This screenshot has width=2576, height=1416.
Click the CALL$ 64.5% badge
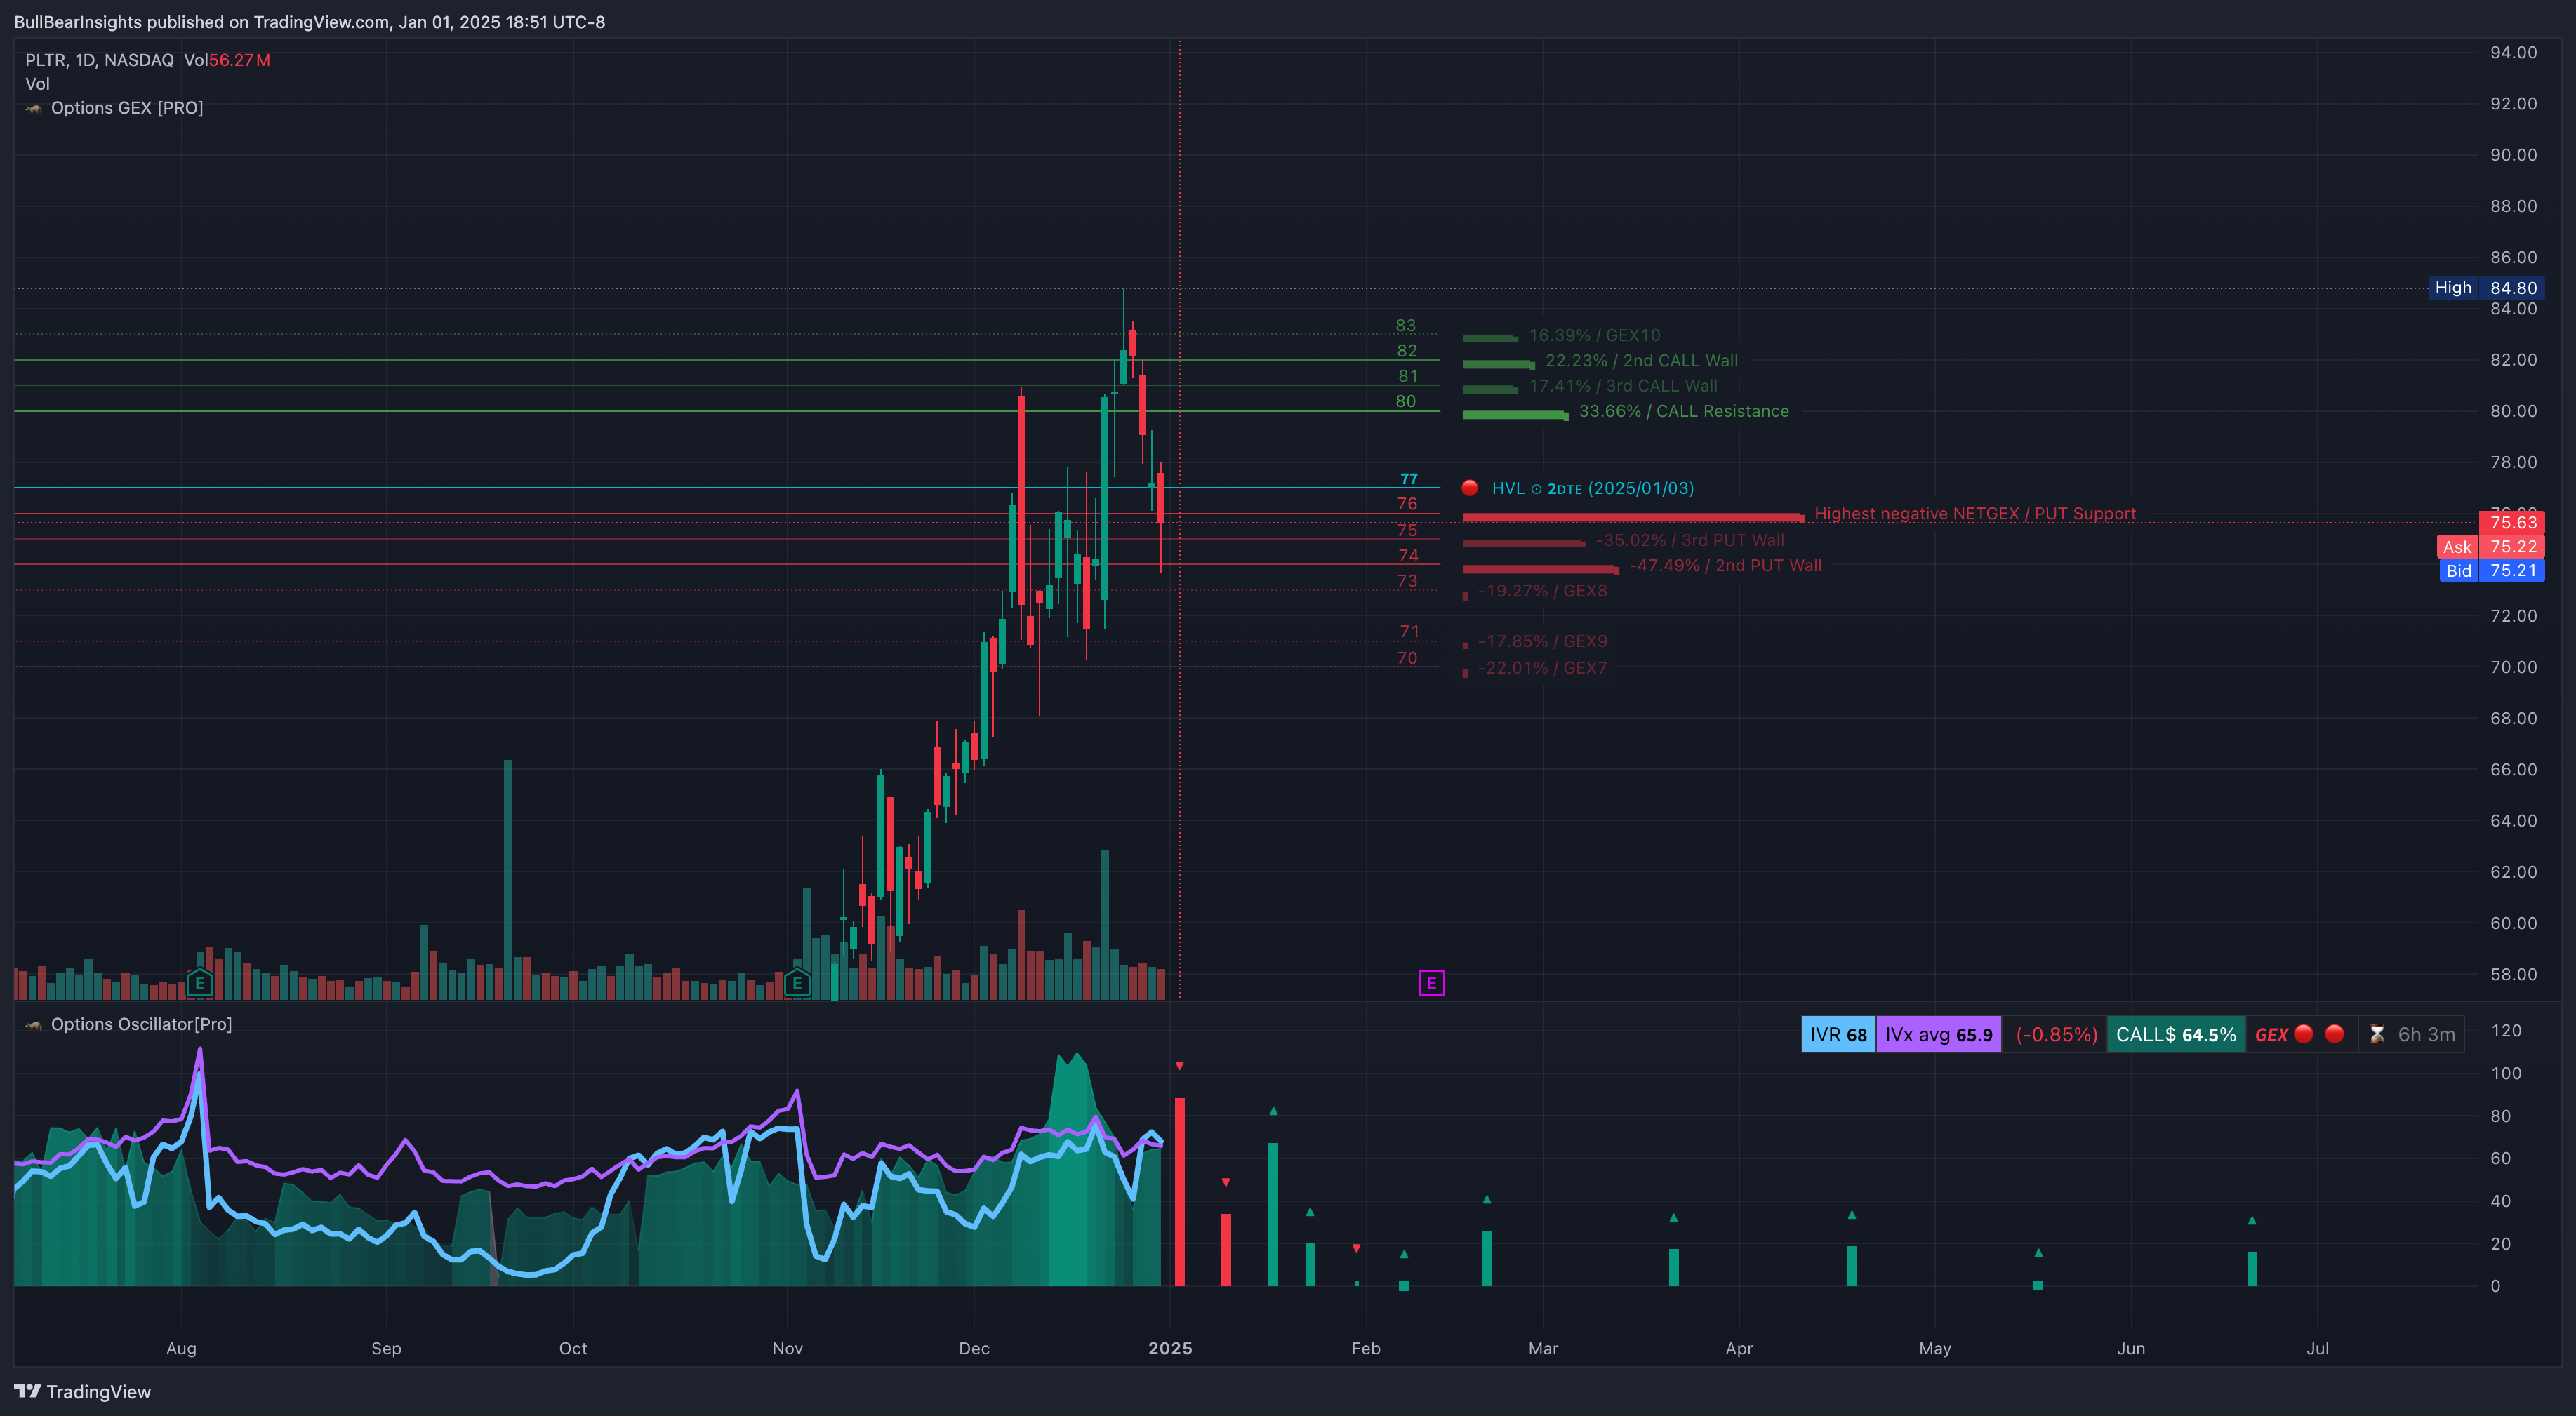pyautogui.click(x=2176, y=1034)
